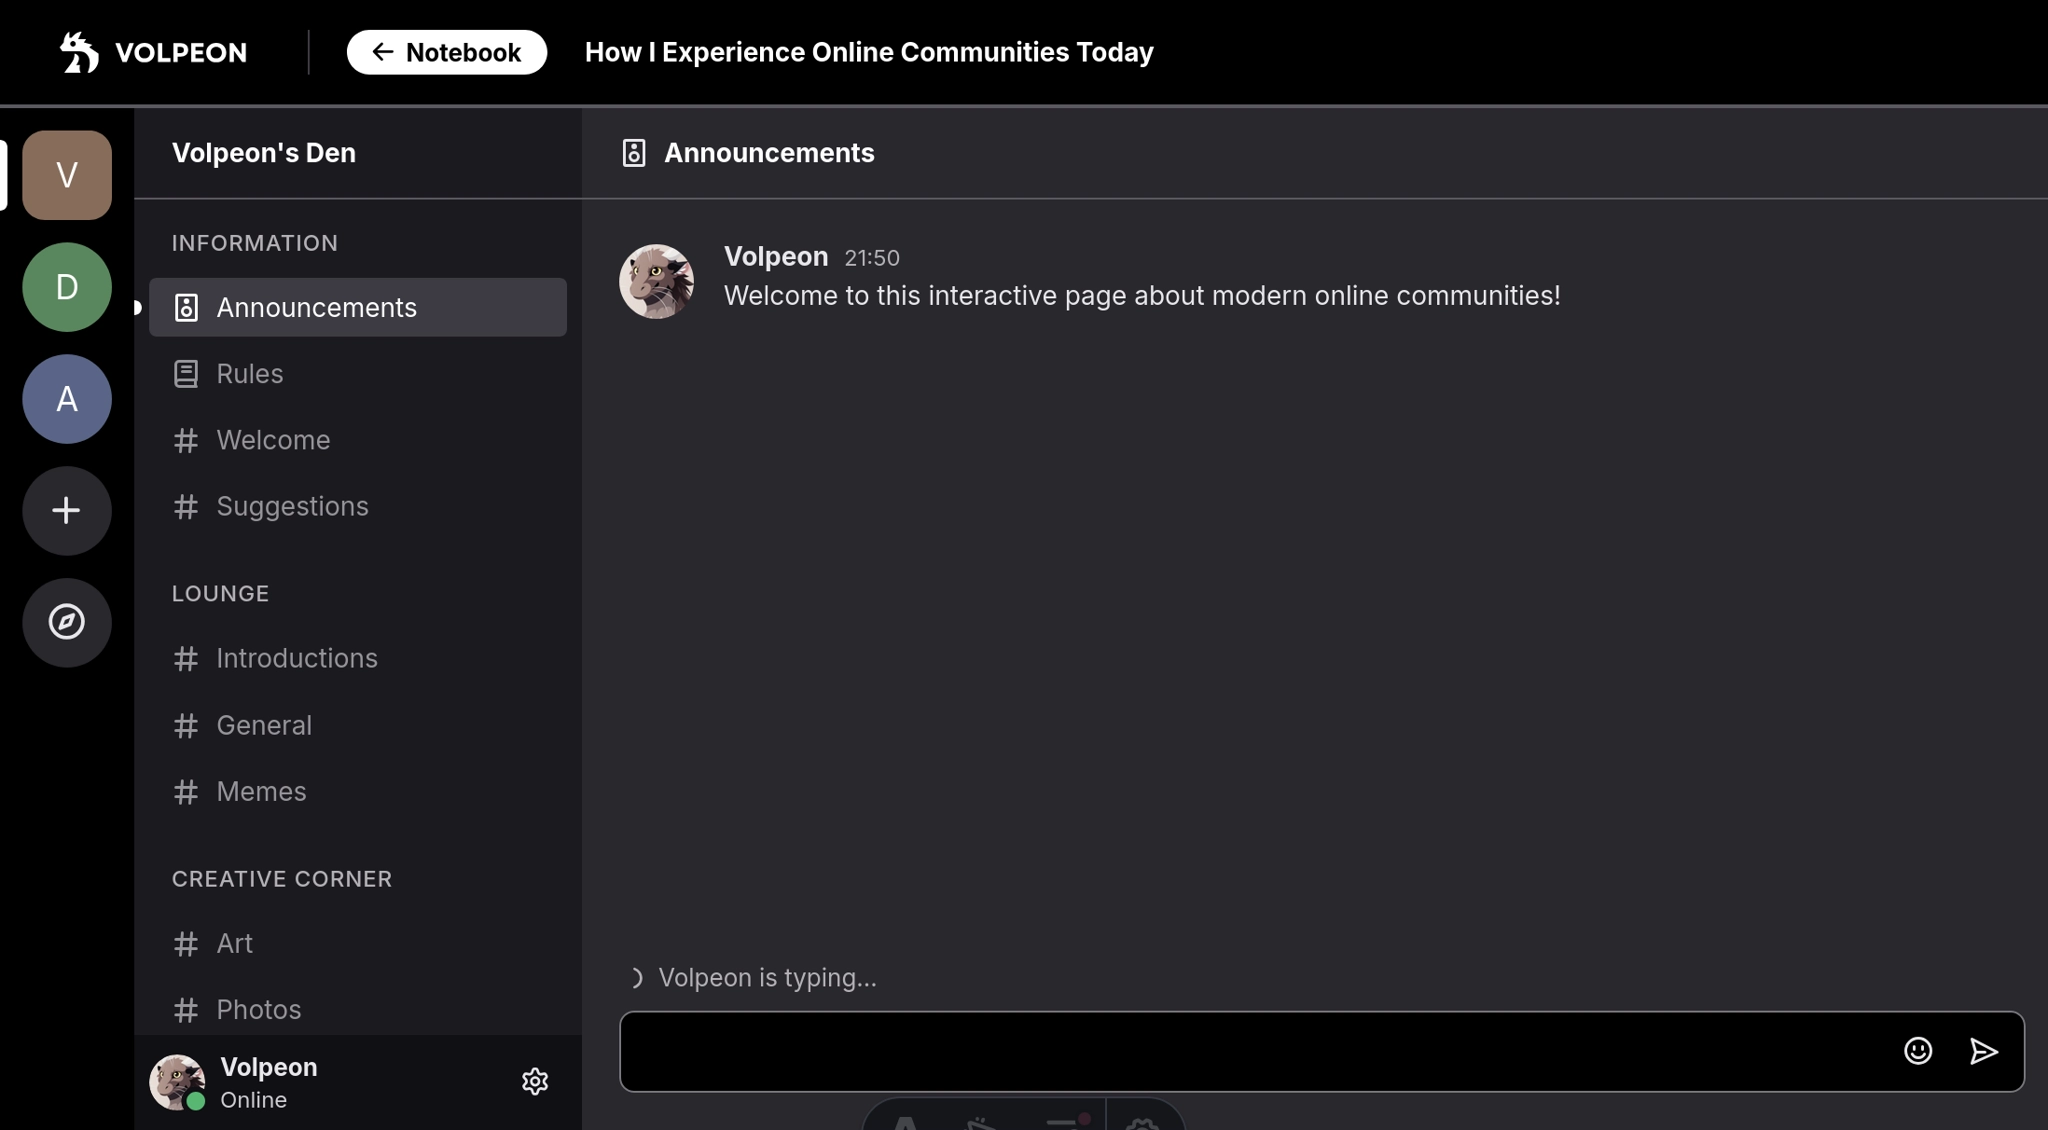
Task: Open the Welcome channel
Action: 273,440
